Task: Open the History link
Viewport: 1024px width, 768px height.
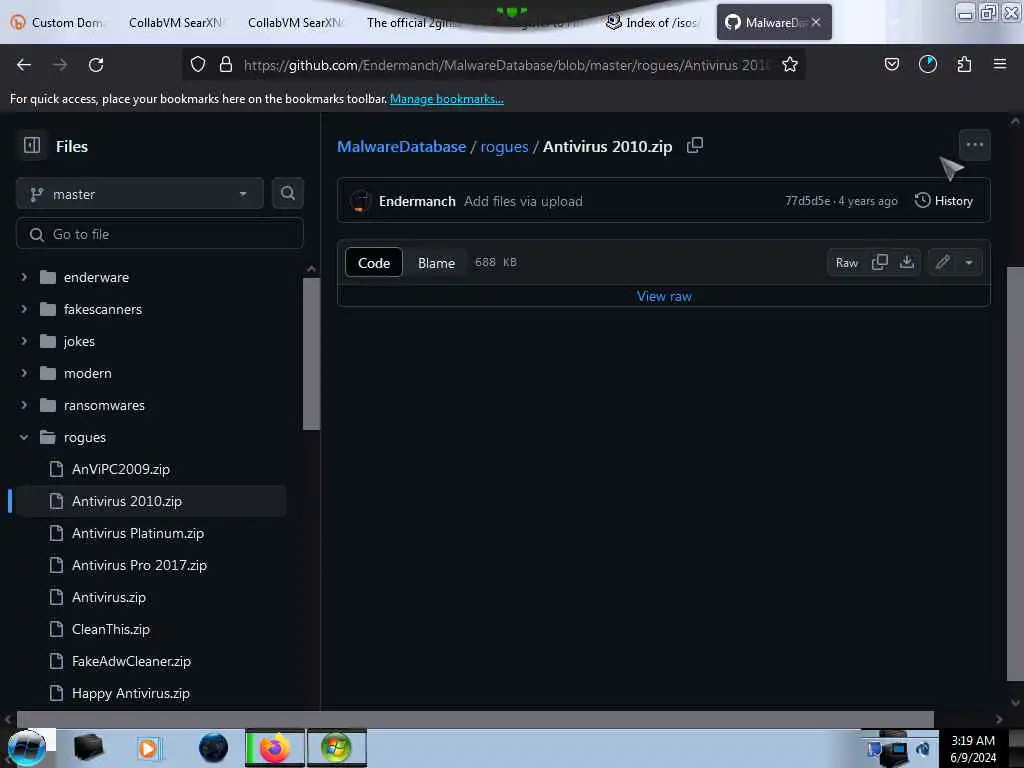Action: (944, 200)
